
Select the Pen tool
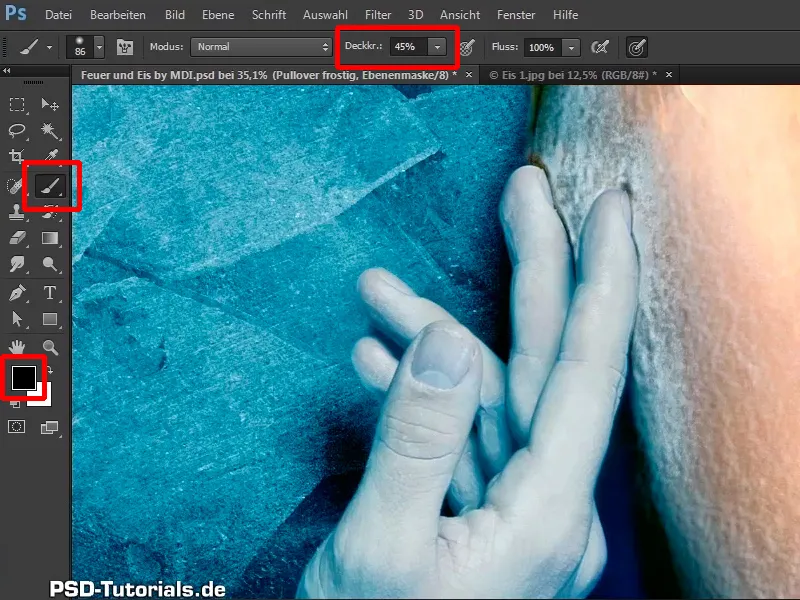point(17,293)
